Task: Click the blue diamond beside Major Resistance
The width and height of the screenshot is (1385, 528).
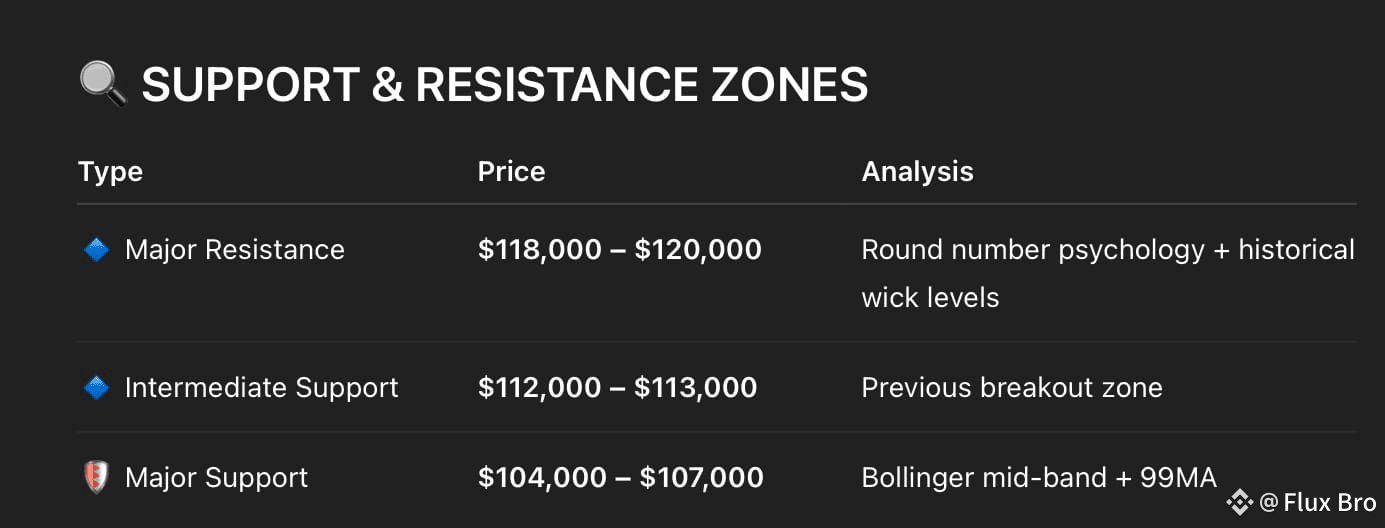Action: [x=95, y=249]
